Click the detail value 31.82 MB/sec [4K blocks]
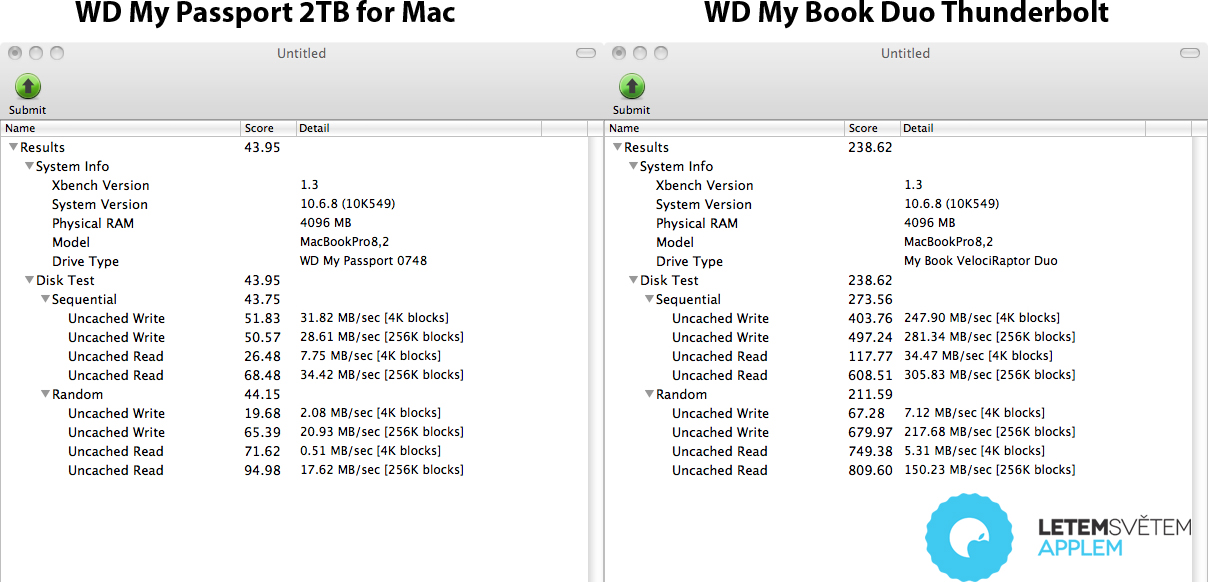 coord(374,318)
